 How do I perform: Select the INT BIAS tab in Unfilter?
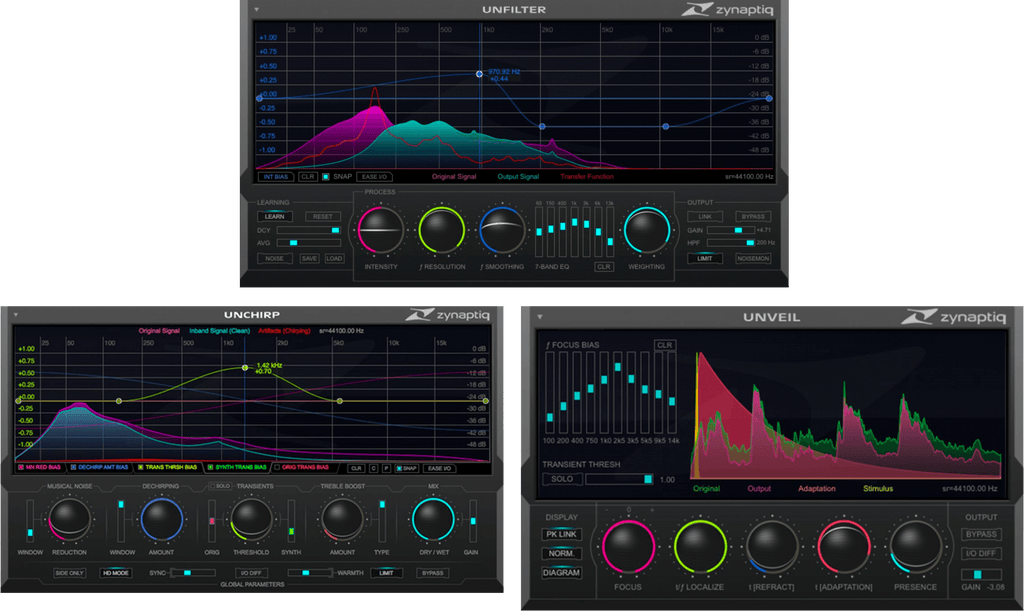coord(276,176)
